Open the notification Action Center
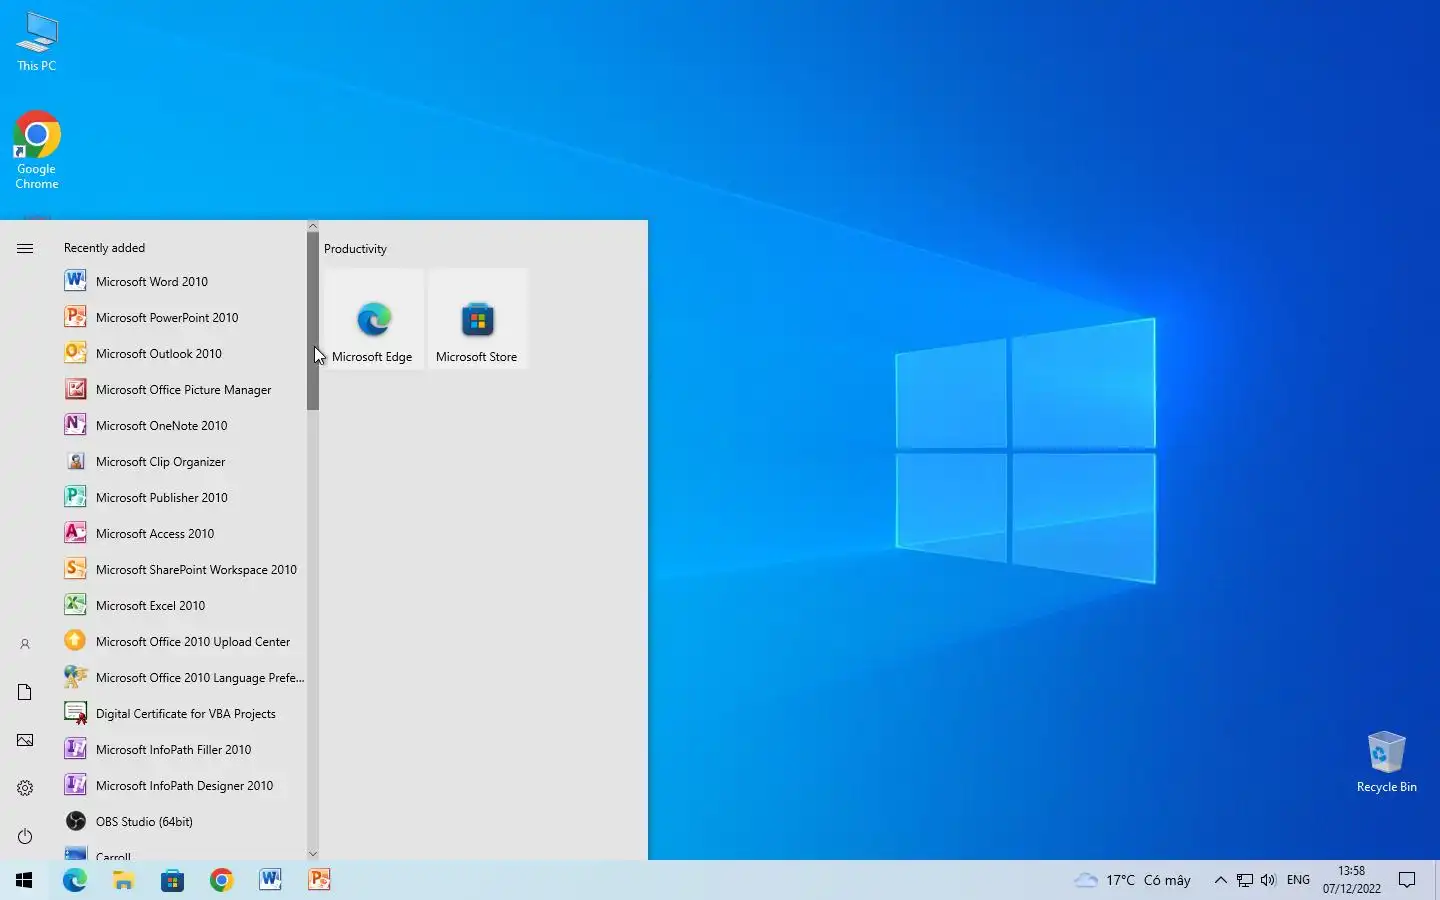1440x900 pixels. [1407, 880]
